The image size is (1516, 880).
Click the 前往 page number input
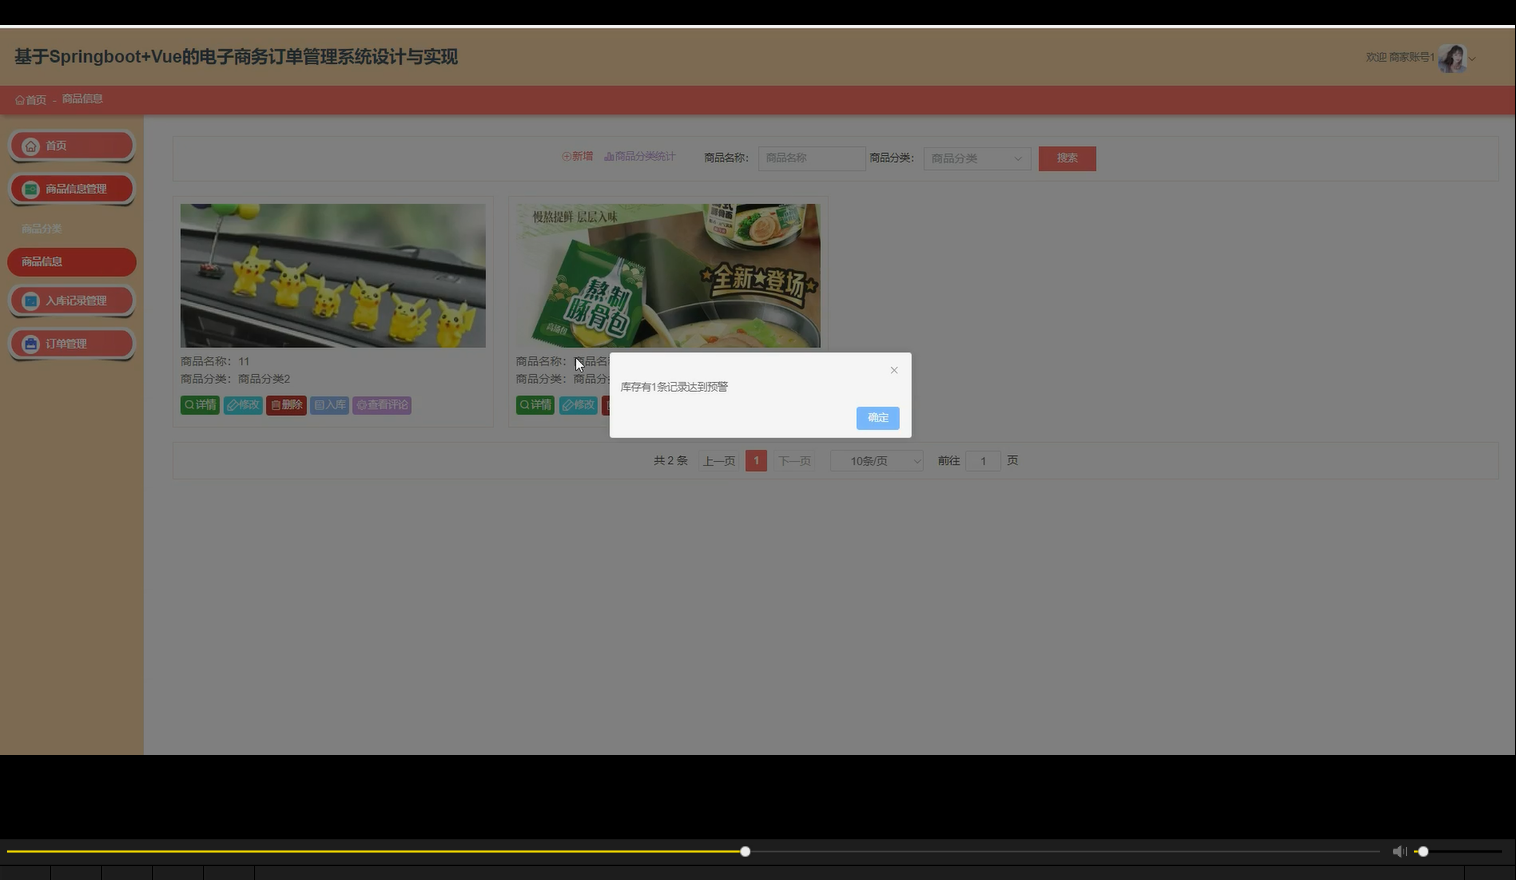(983, 461)
